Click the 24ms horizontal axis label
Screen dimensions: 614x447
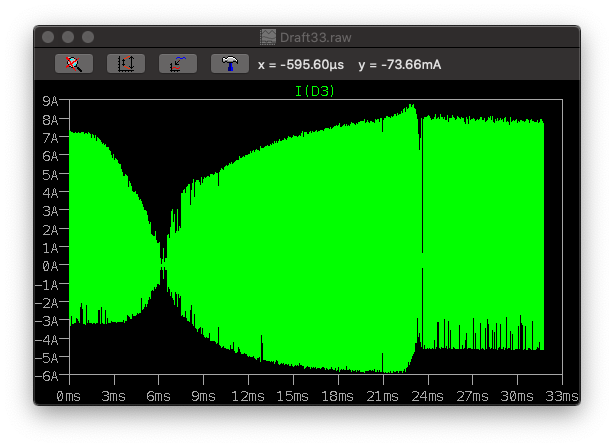click(427, 397)
